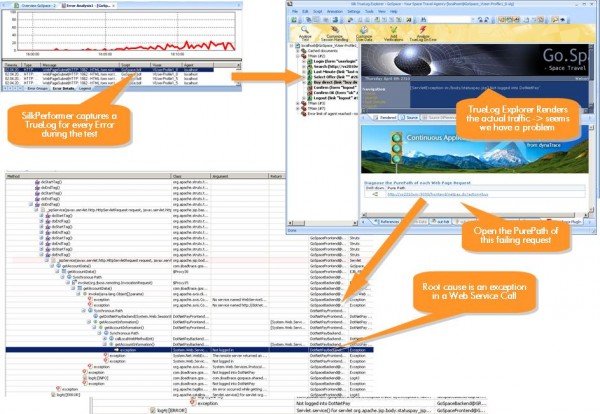Click Customize User Data workflow icon
Screen dimensions: 600x414
point(364,29)
